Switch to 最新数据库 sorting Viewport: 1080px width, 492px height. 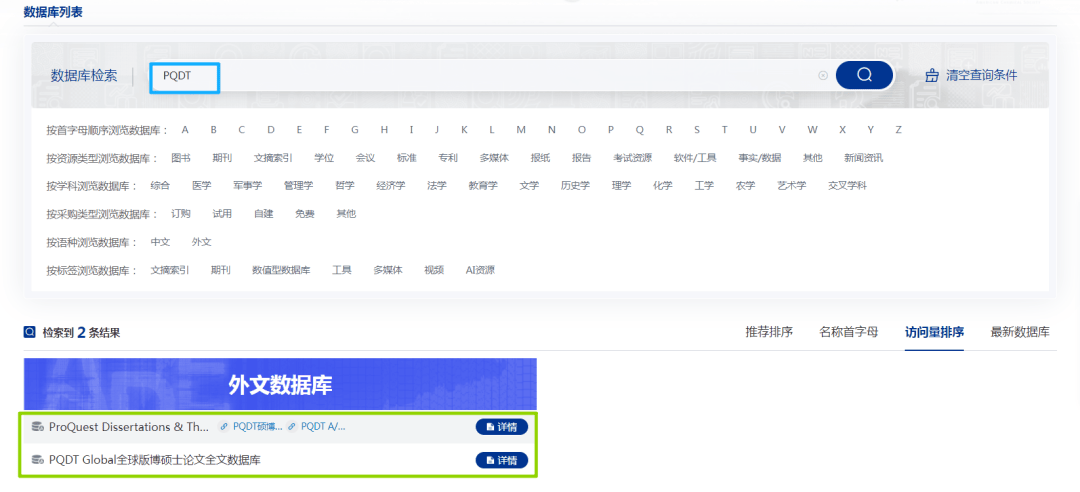click(1020, 332)
